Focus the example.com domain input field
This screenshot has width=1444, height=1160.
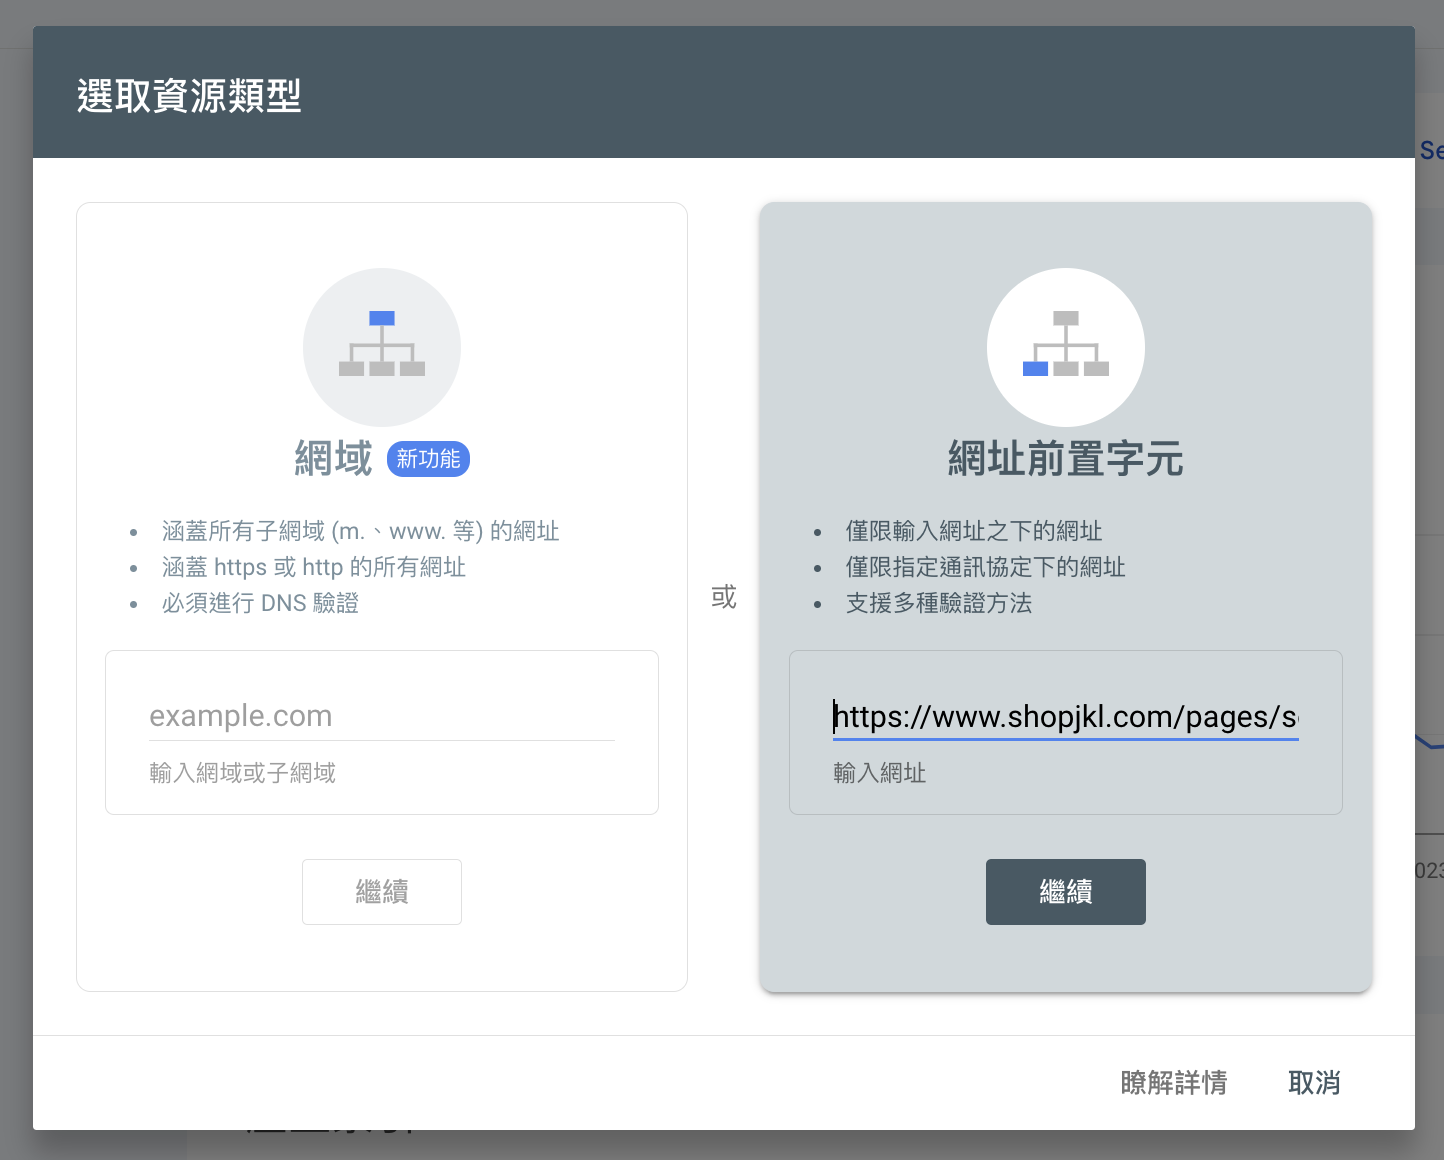[x=381, y=716]
